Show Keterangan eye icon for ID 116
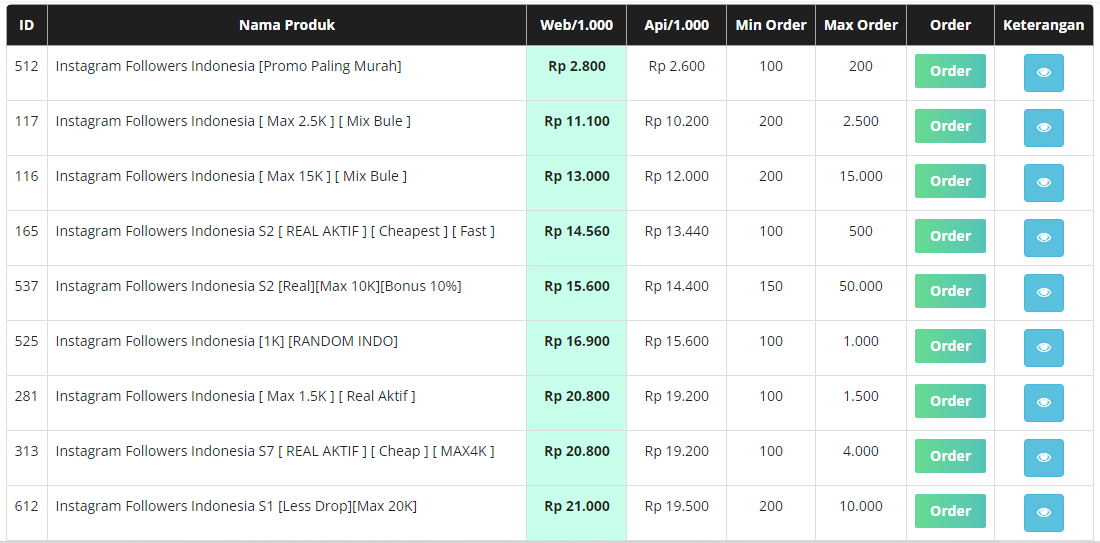Viewport: 1100px width, 543px height. [x=1043, y=182]
